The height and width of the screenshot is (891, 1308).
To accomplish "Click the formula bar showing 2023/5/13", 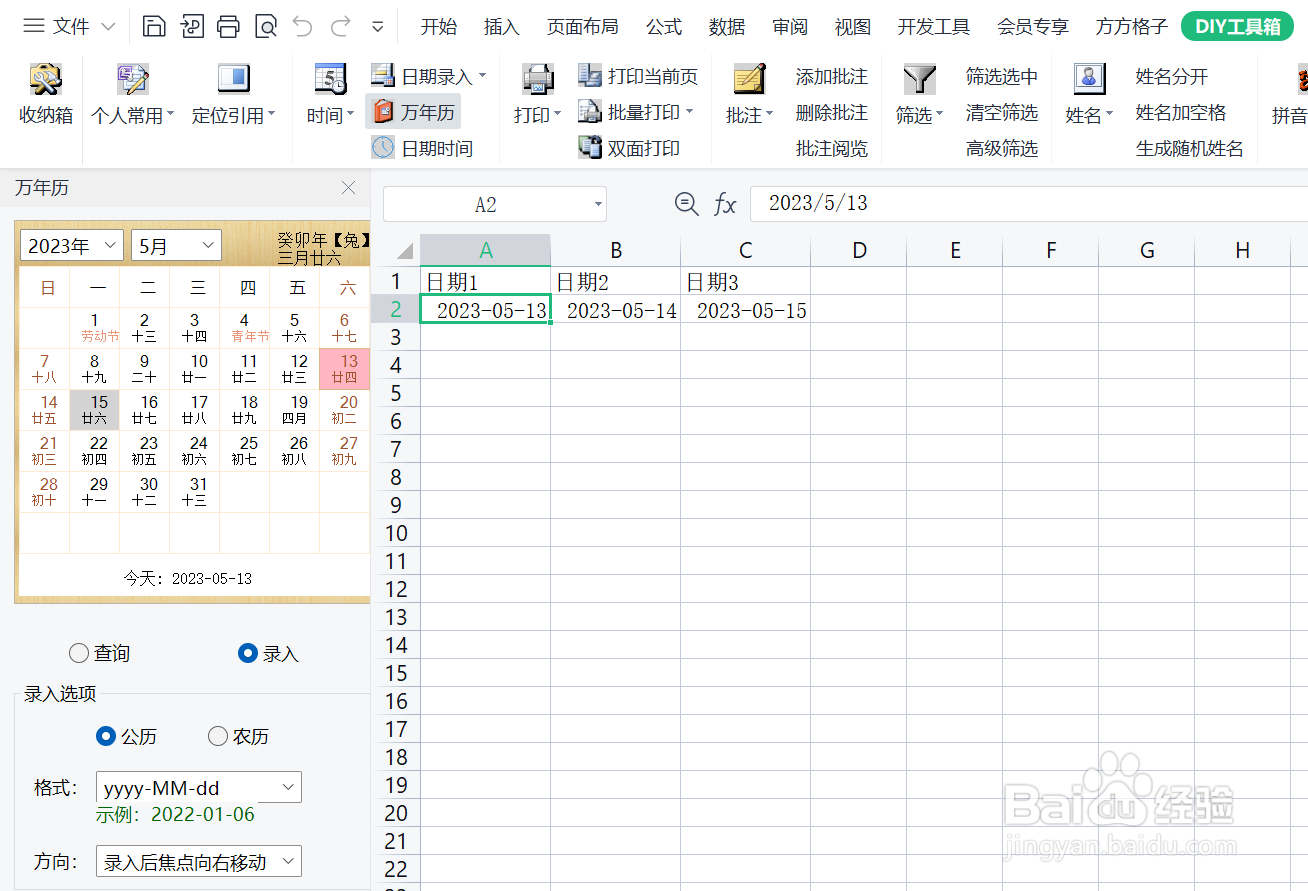I will point(1028,203).
